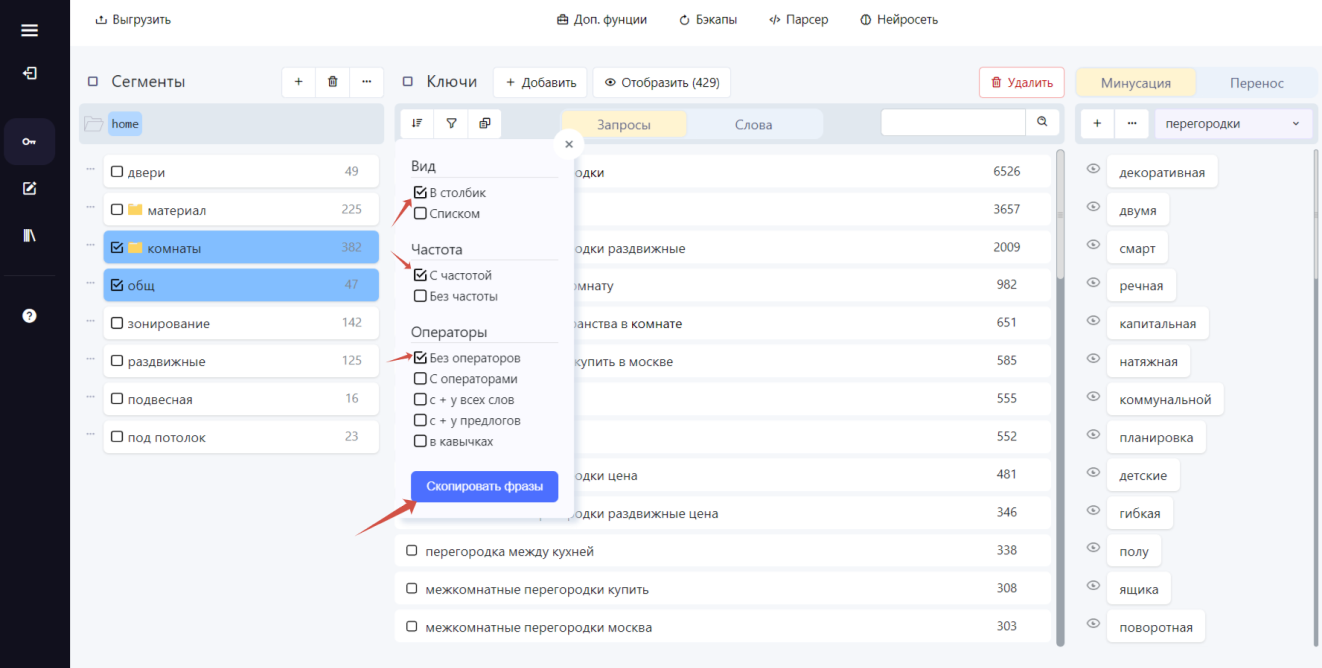Click the search magnifier icon
The image size is (1322, 668).
point(1042,122)
